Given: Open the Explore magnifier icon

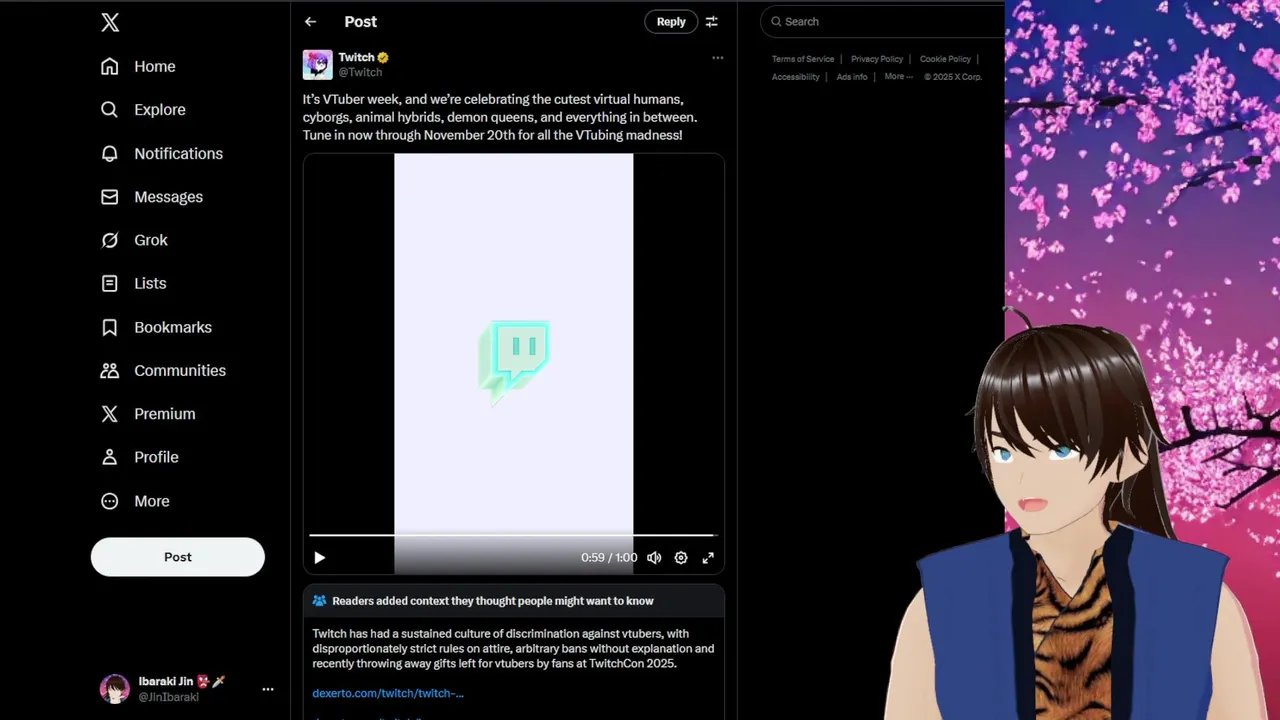Looking at the screenshot, I should tap(110, 110).
